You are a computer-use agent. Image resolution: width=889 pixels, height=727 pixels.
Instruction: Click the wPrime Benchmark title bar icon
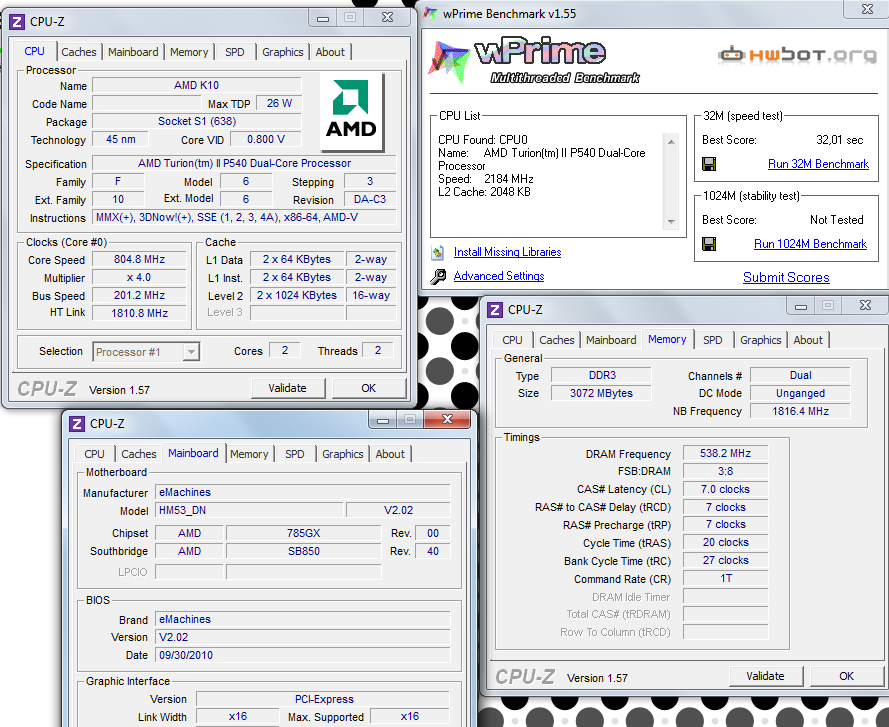pyautogui.click(x=431, y=13)
